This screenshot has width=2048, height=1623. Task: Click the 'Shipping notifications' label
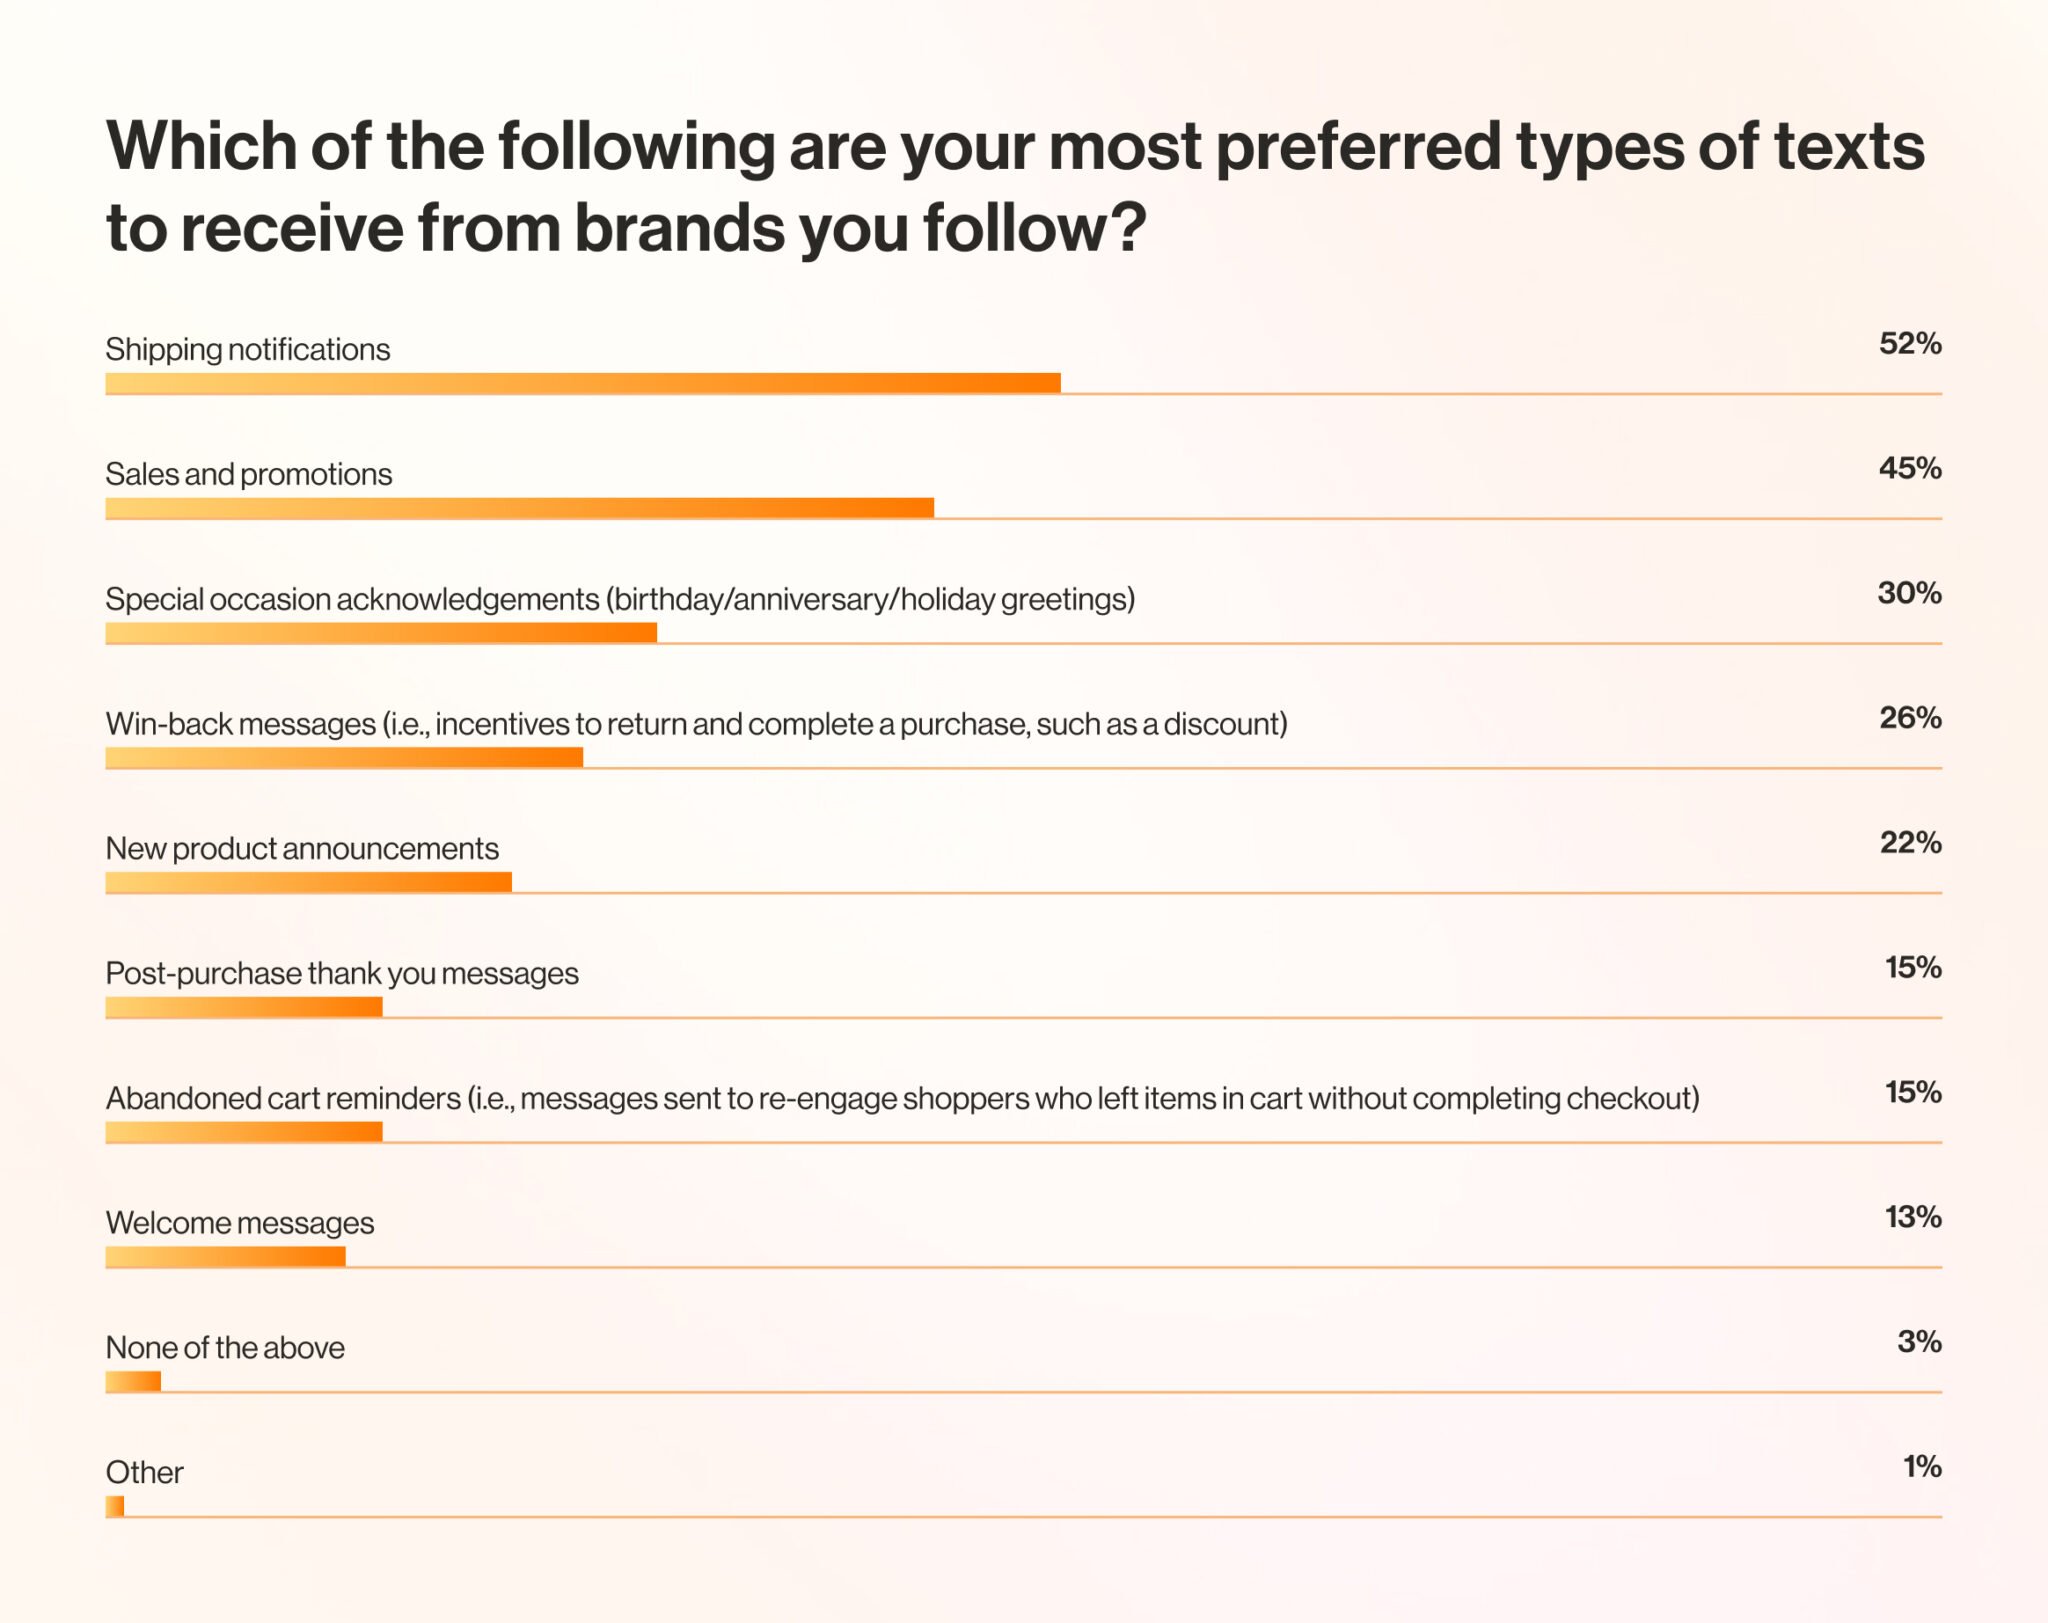pyautogui.click(x=247, y=349)
